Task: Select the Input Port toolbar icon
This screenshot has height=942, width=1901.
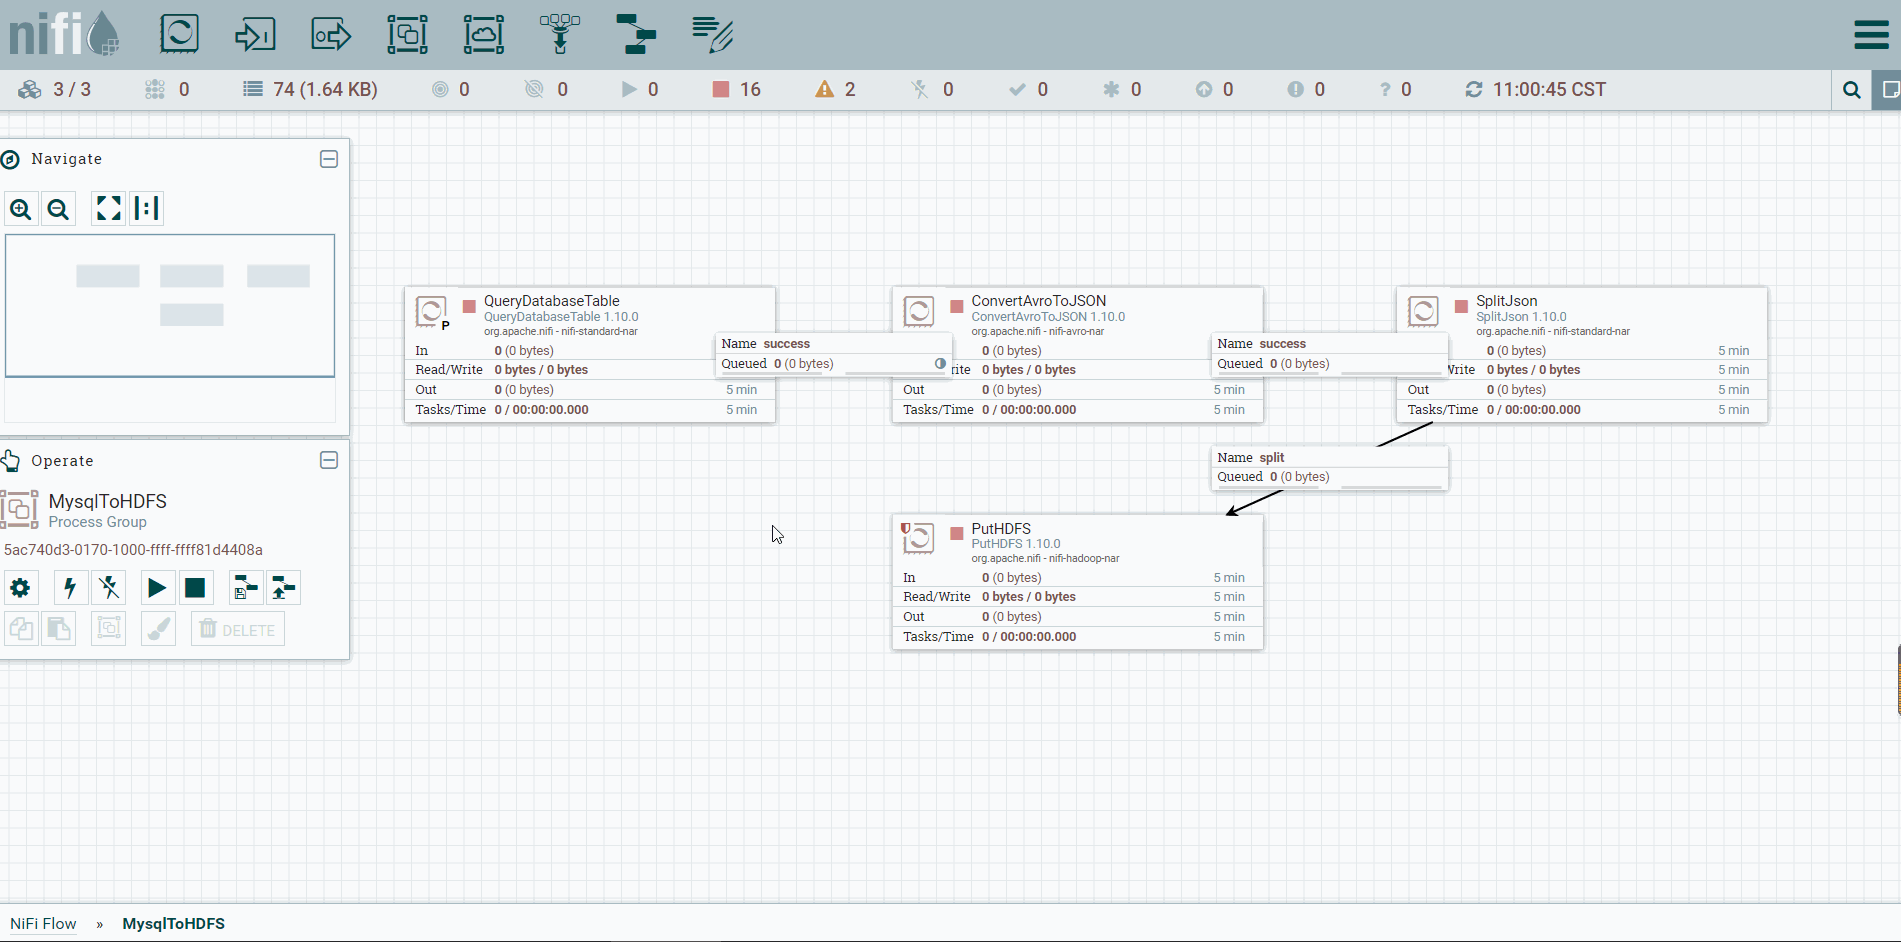Action: (x=255, y=35)
